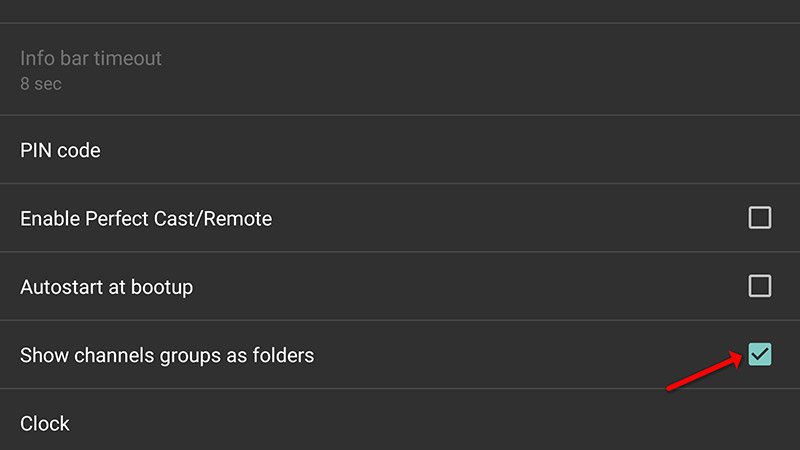Click the teal checkmark icon
Screen dimensions: 800x450
click(x=760, y=354)
